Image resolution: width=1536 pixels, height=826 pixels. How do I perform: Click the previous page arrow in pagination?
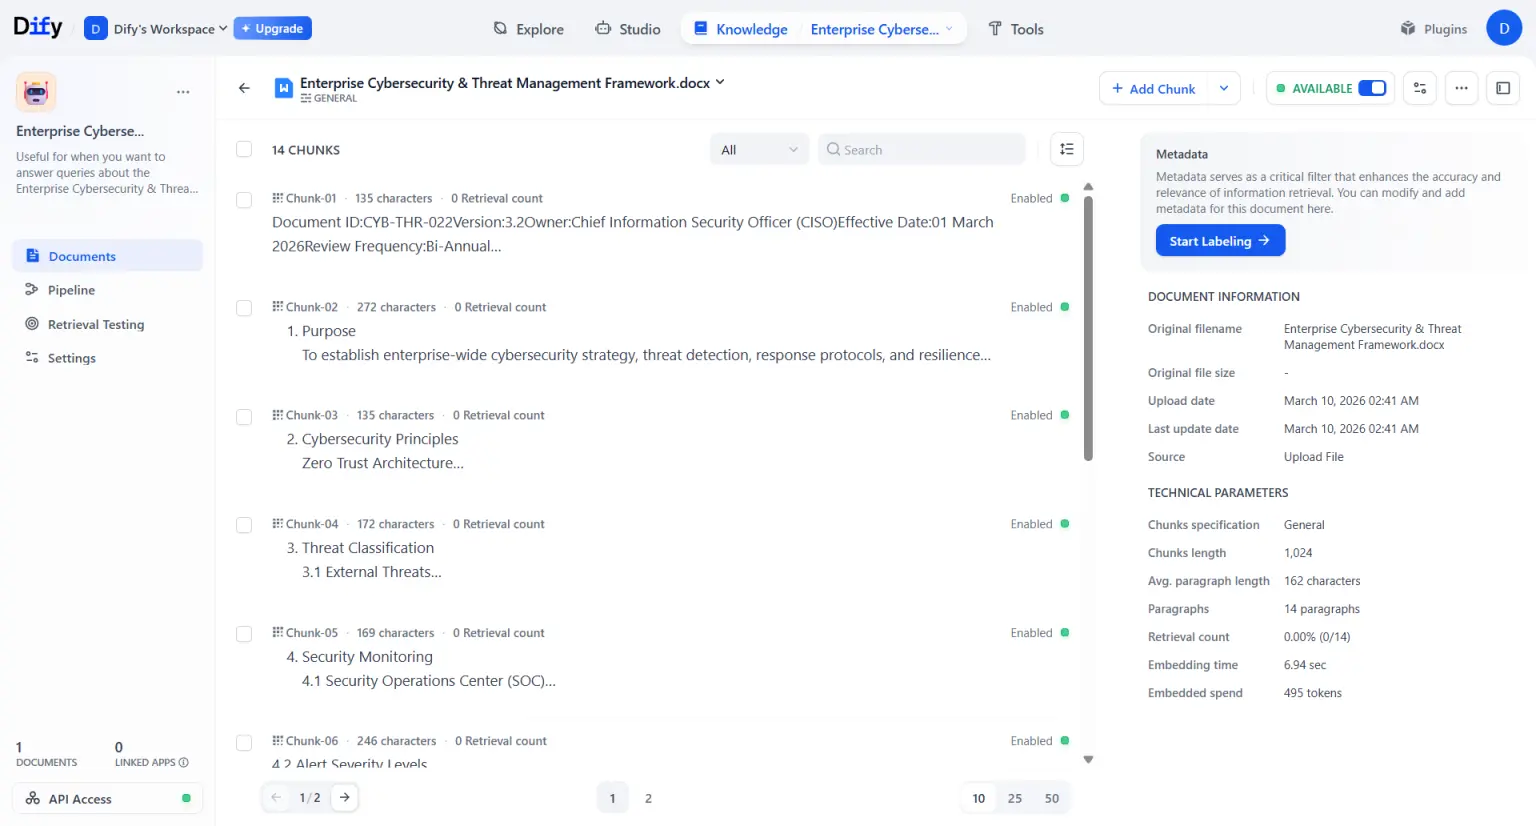pyautogui.click(x=276, y=797)
